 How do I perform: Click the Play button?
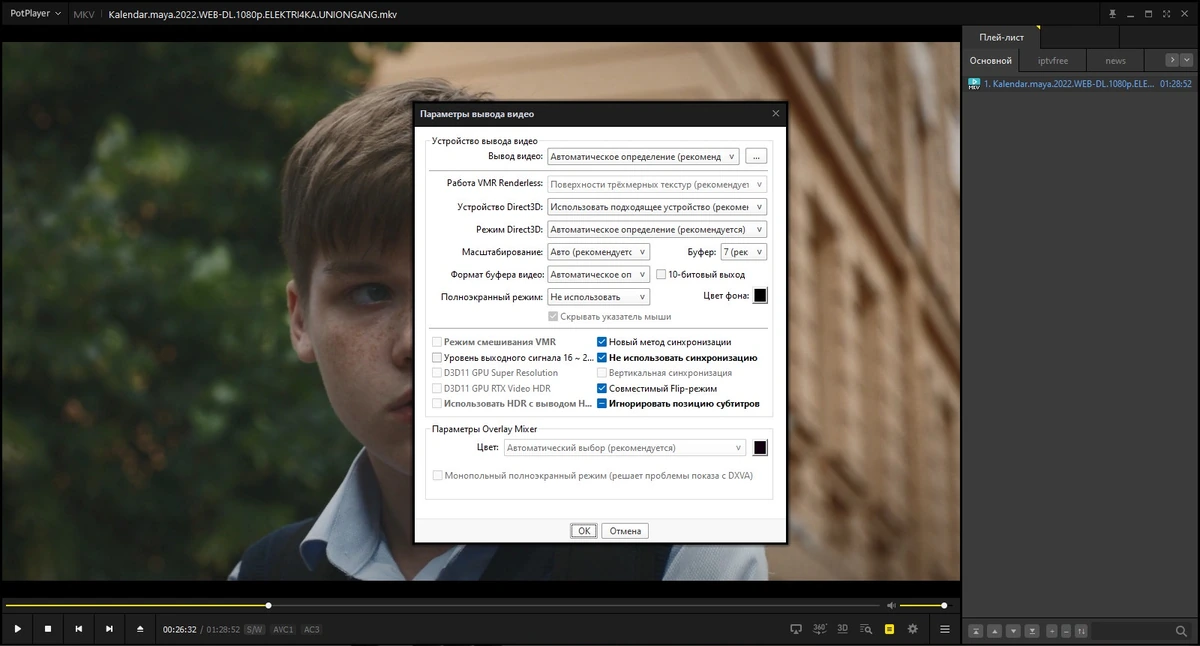click(17, 629)
